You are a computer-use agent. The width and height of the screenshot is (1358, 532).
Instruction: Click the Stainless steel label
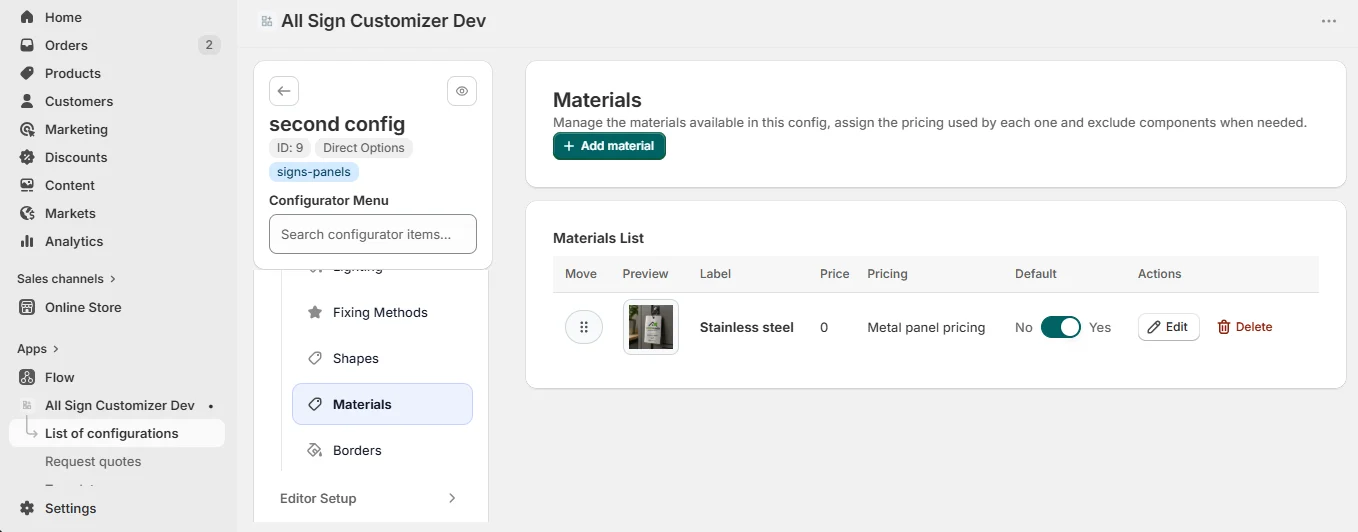(747, 327)
